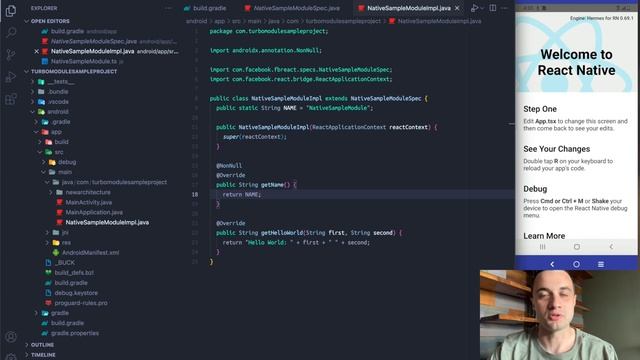The height and width of the screenshot is (360, 640).
Task: Open editor More Actions ellipsis
Action: point(504,8)
